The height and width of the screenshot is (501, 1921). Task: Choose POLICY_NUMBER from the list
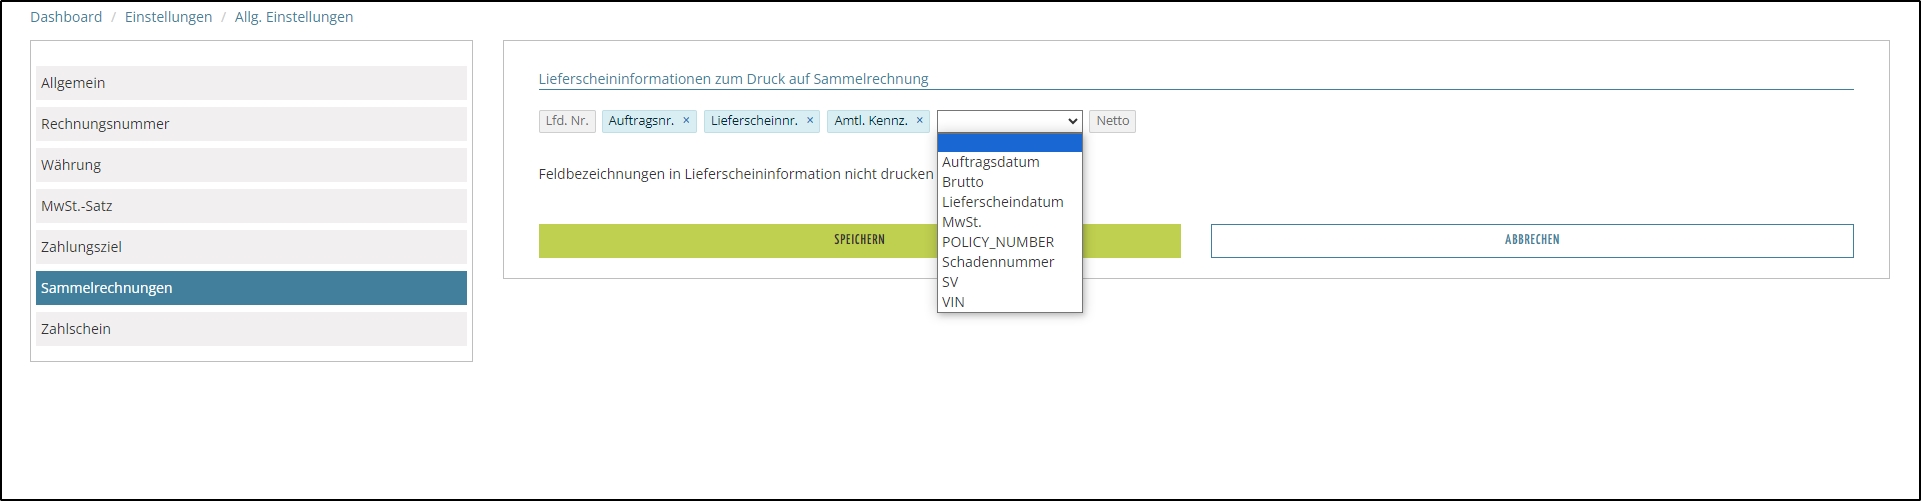[997, 242]
